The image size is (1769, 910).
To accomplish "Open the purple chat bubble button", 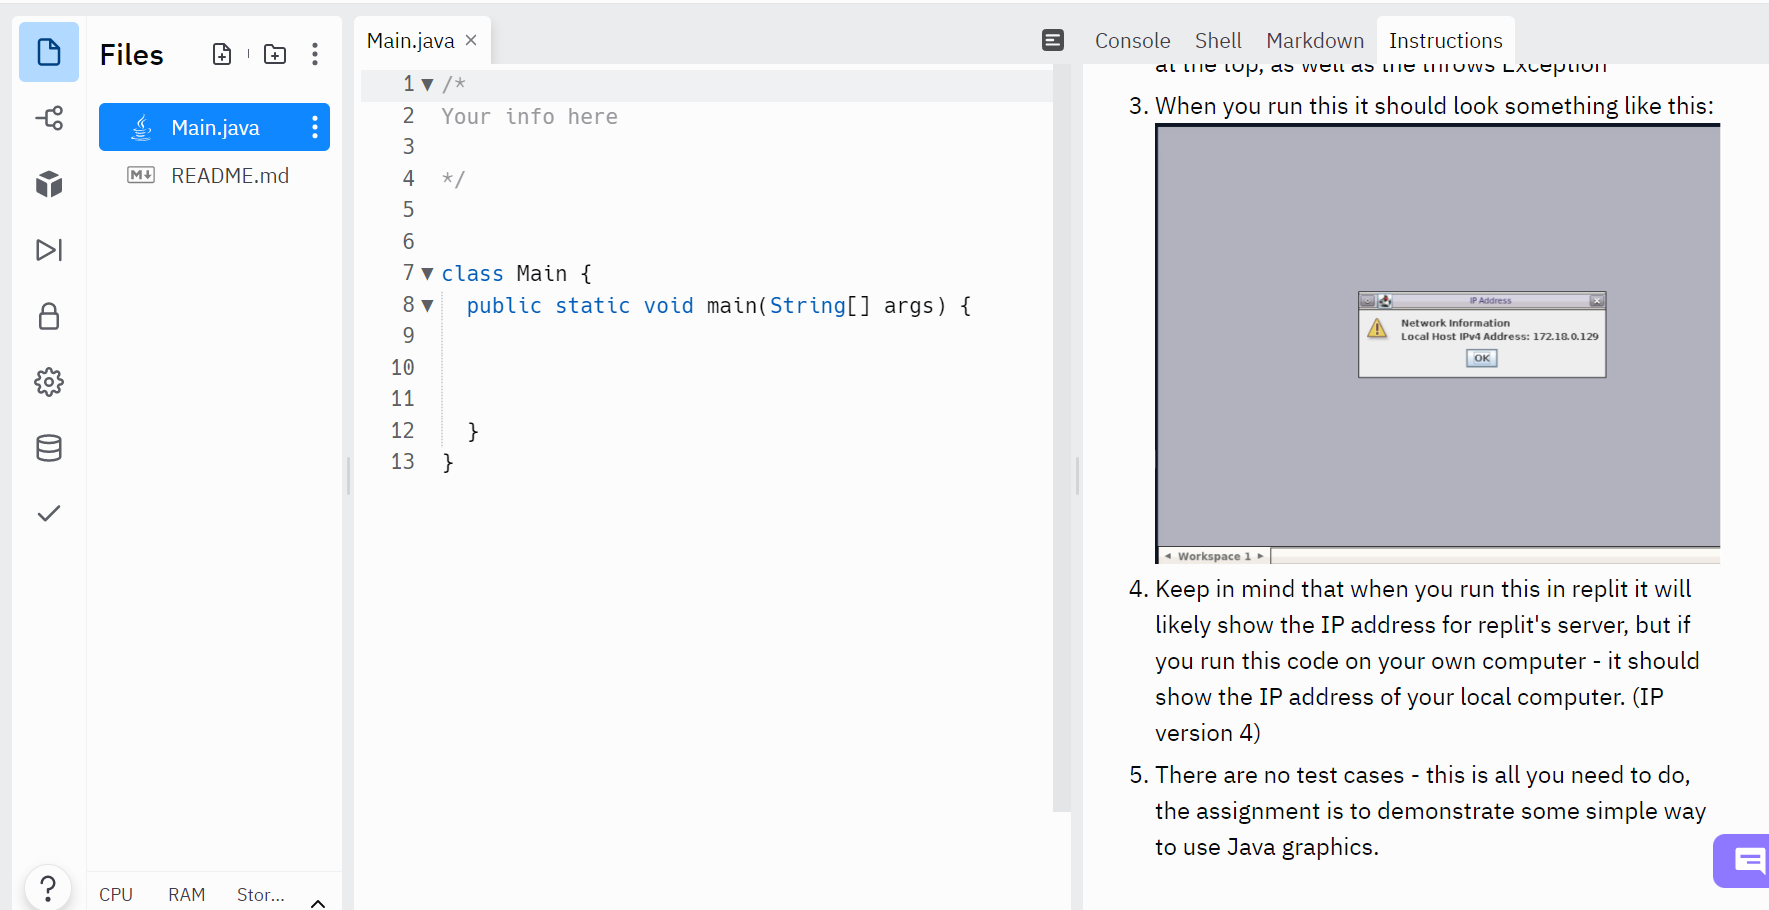I will point(1742,860).
